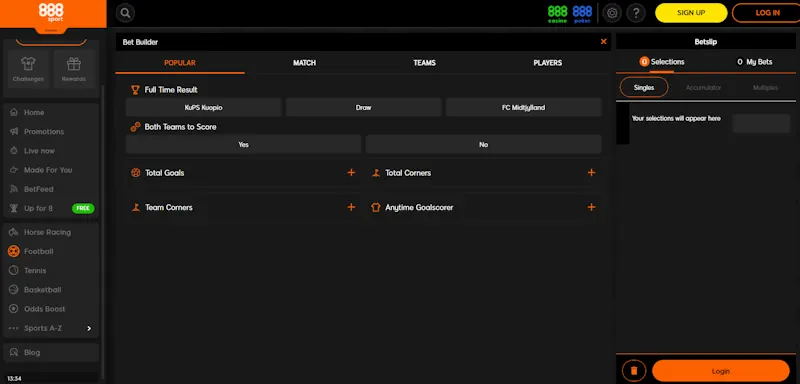Click the Both Teams to Score icon
Viewport: 800px width, 384px height.
135,127
